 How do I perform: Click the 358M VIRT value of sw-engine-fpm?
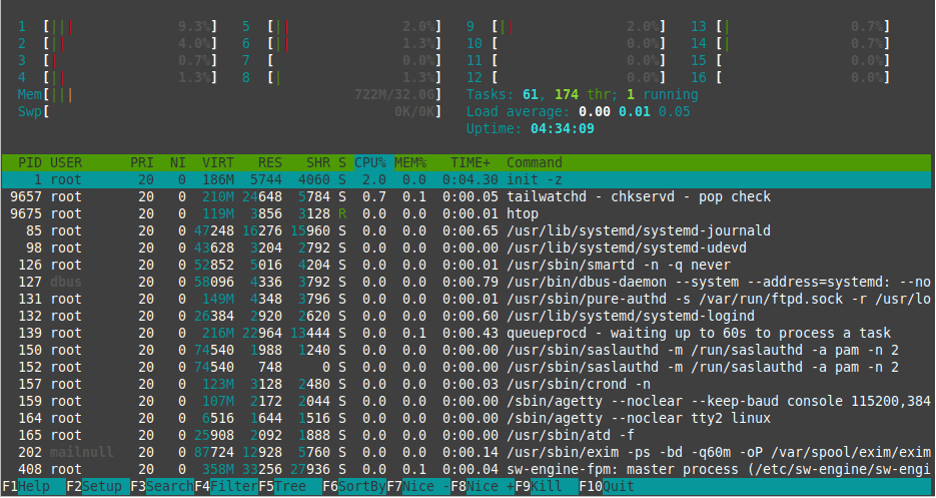(218, 469)
